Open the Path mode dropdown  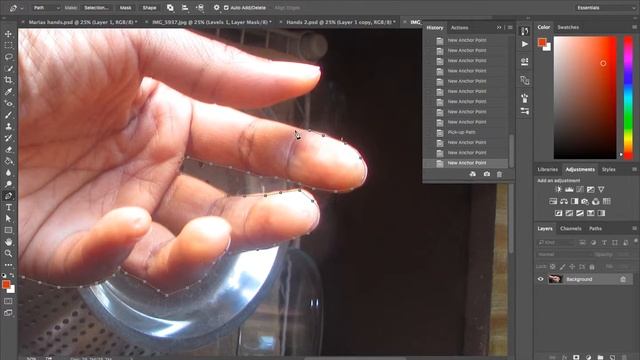(46, 8)
